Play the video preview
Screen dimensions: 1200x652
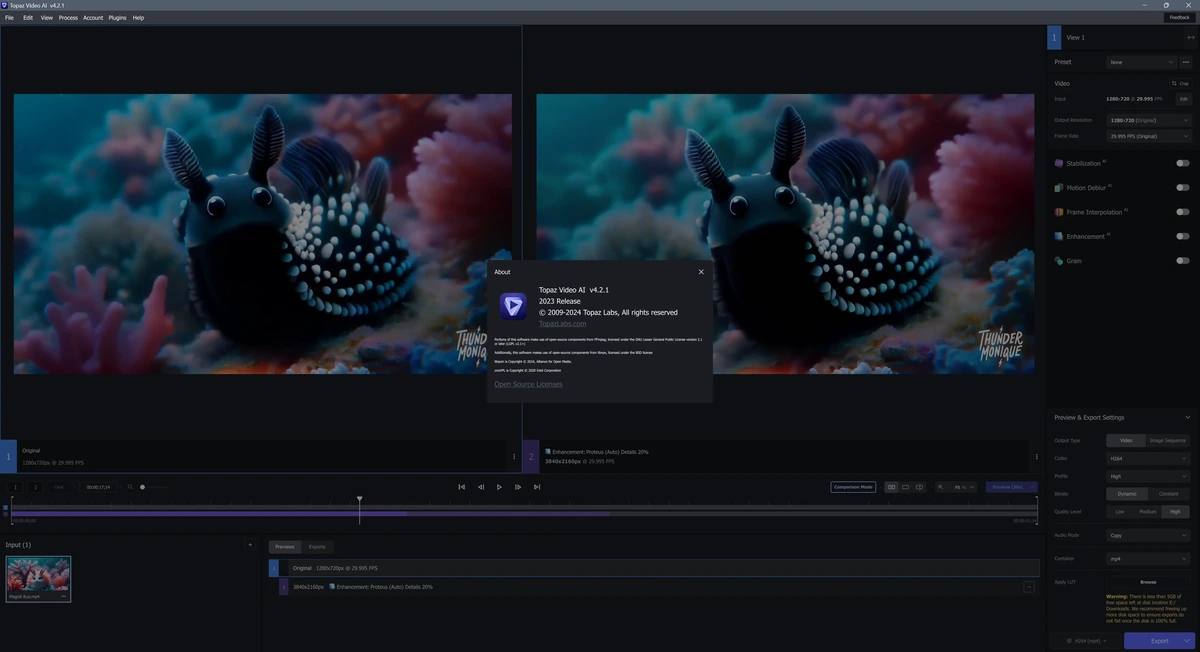499,487
